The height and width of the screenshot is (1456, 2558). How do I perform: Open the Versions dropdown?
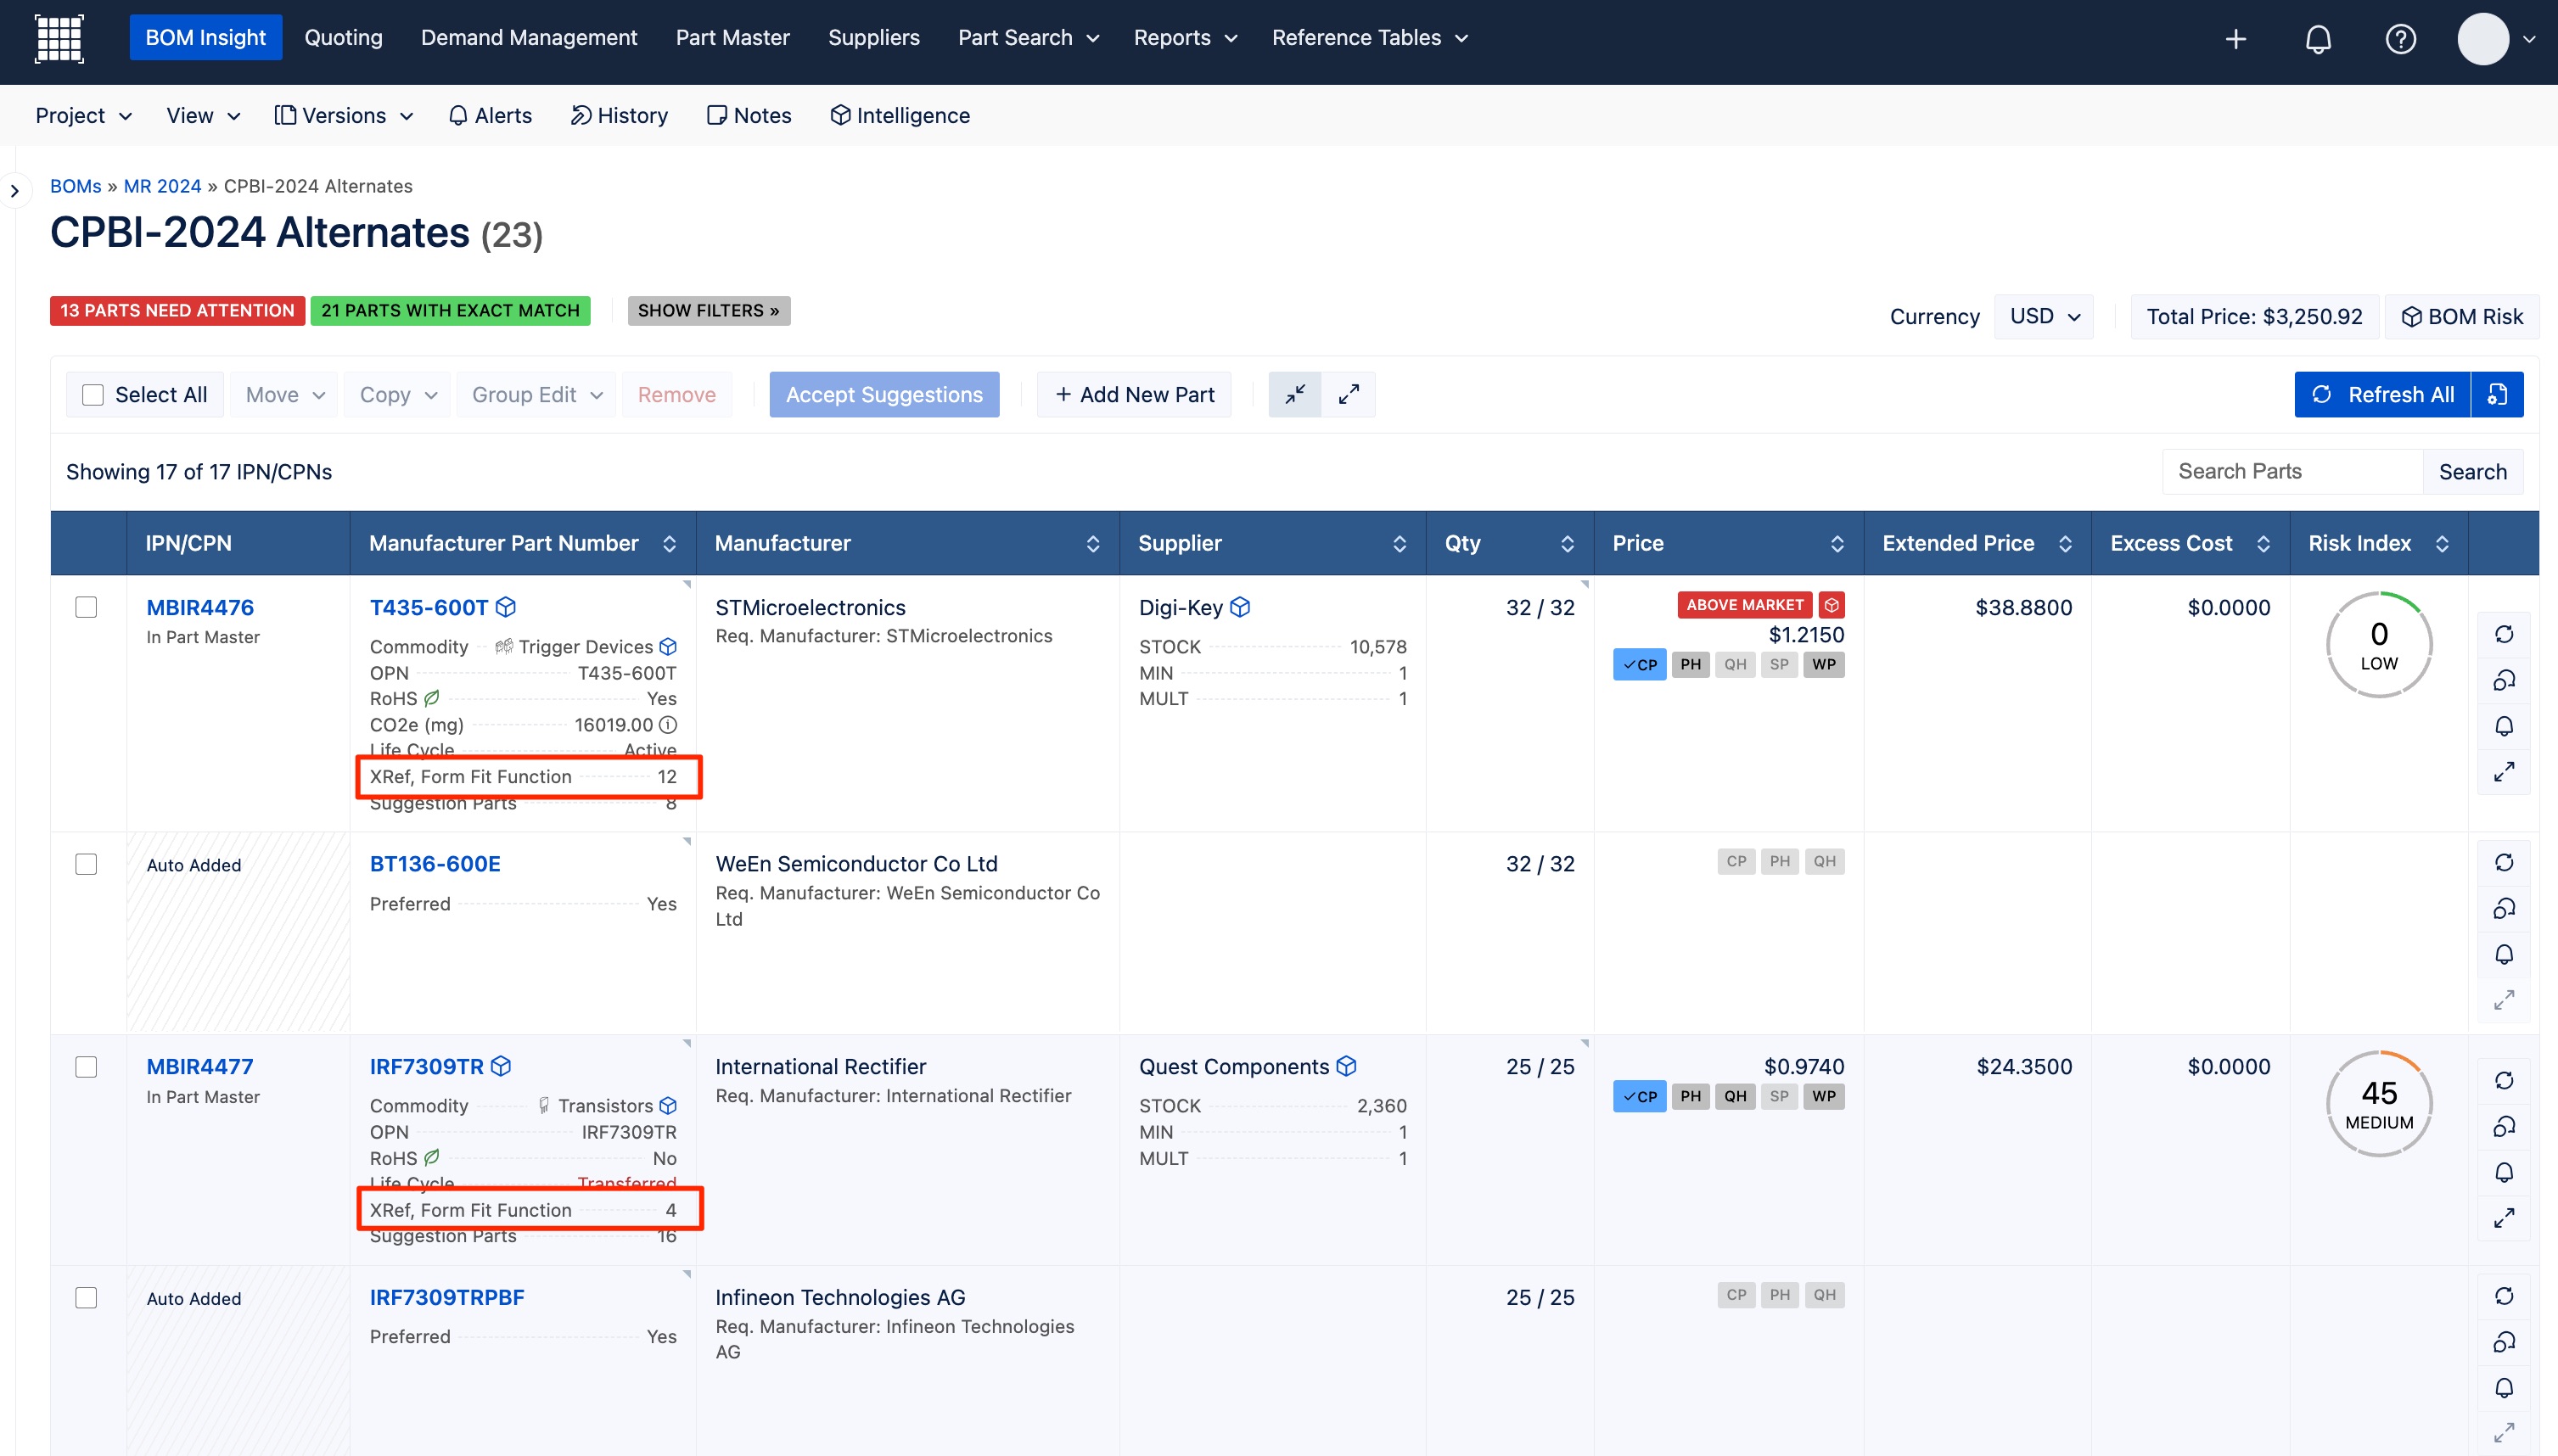tap(344, 116)
